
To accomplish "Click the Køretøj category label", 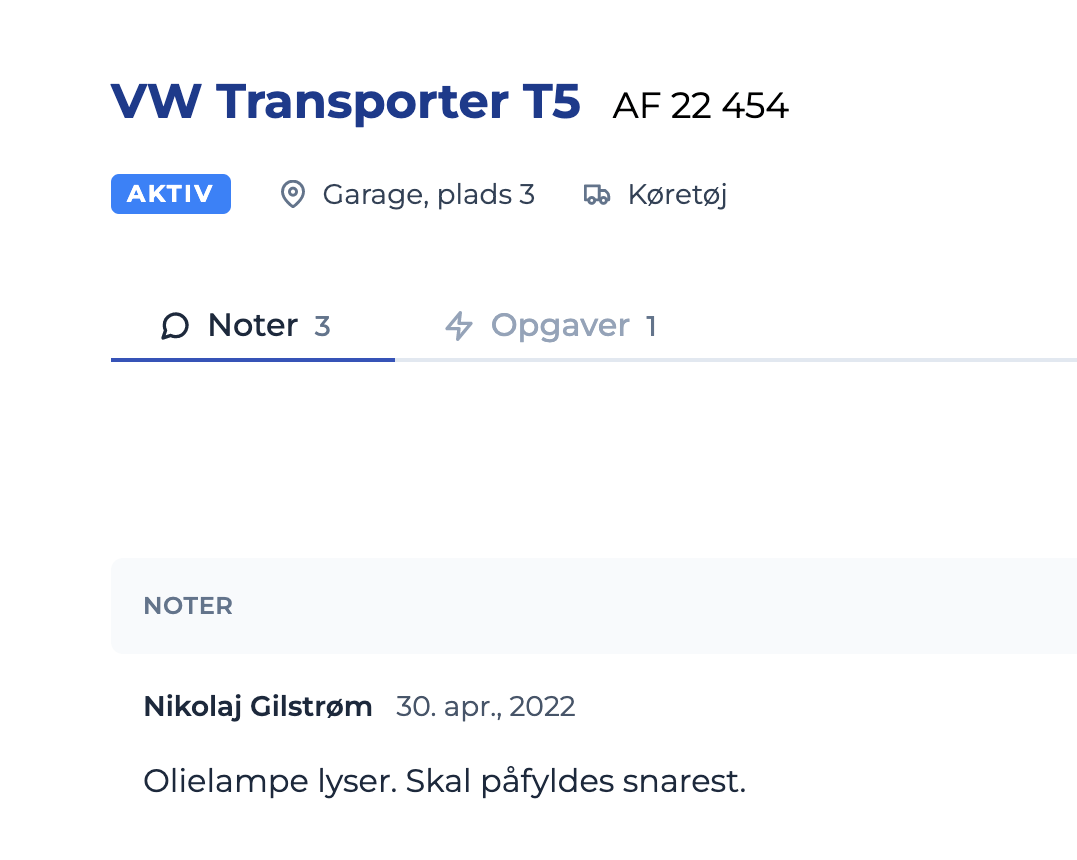I will click(677, 194).
